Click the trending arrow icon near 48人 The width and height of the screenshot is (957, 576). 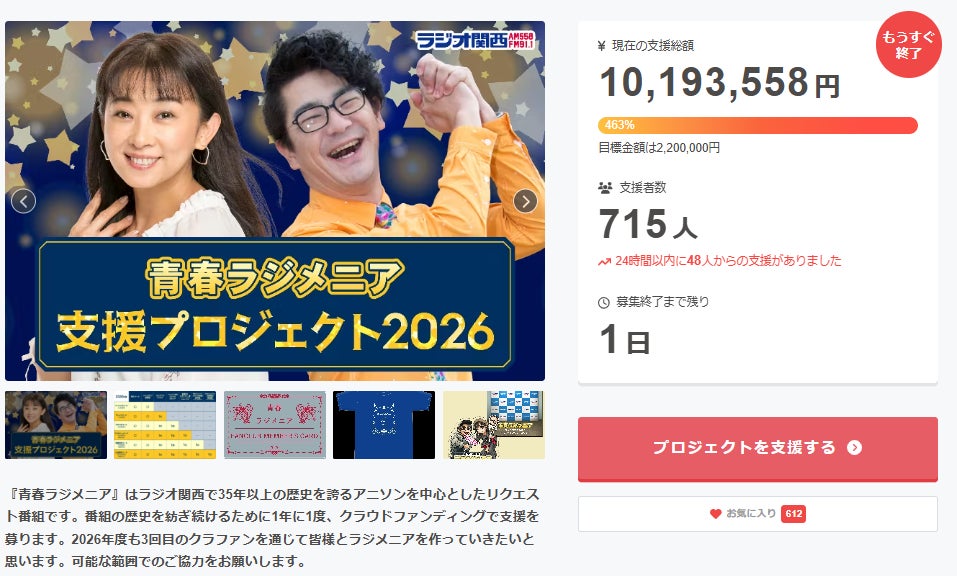click(604, 261)
